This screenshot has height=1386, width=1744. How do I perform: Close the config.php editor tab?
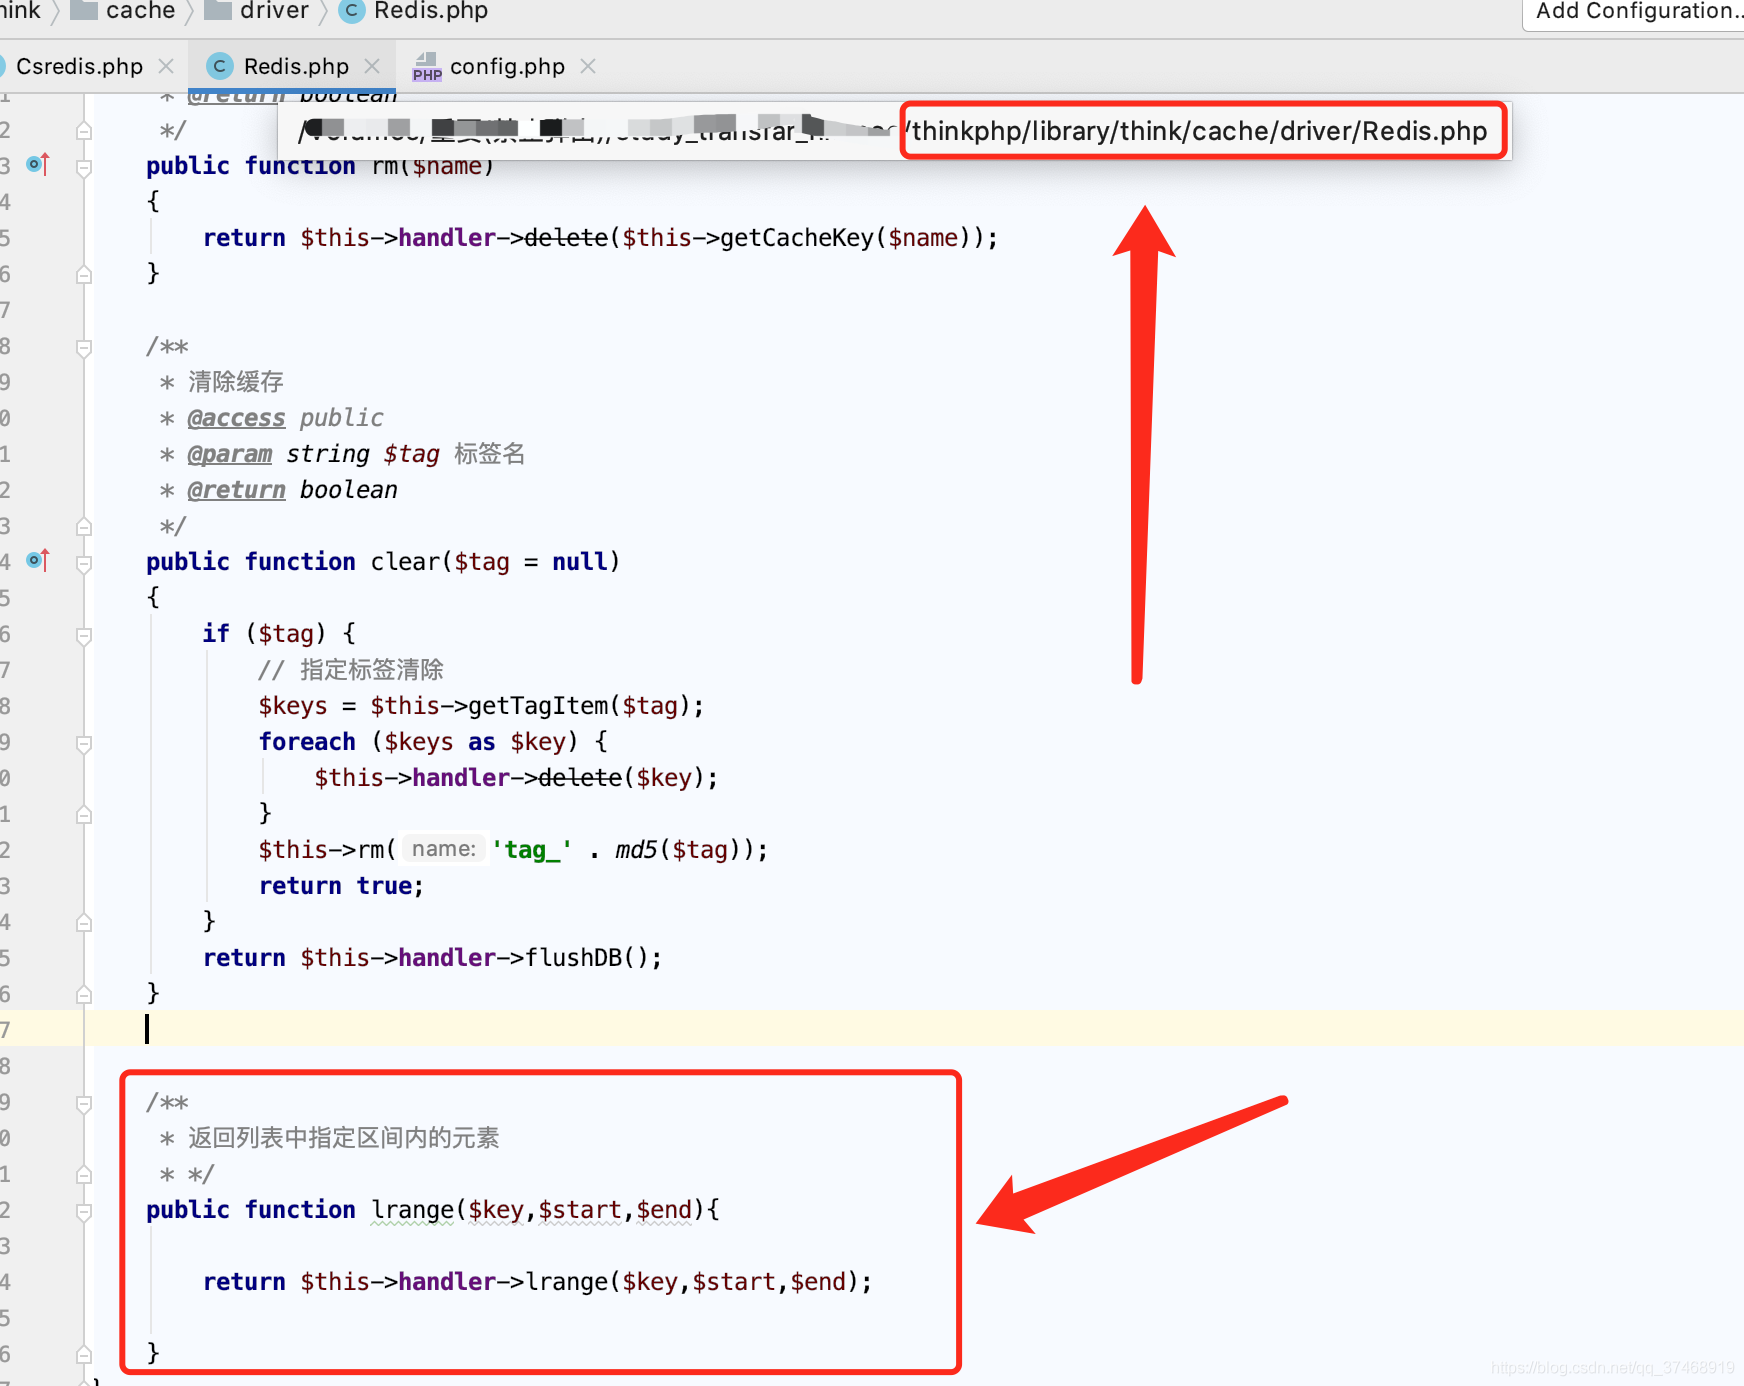tap(588, 66)
